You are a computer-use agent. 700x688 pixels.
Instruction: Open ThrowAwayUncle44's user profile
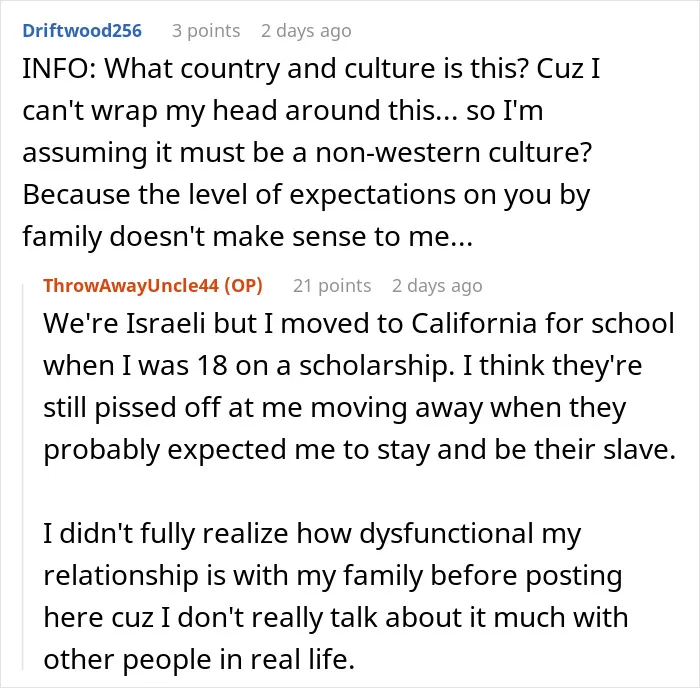pyautogui.click(x=131, y=286)
